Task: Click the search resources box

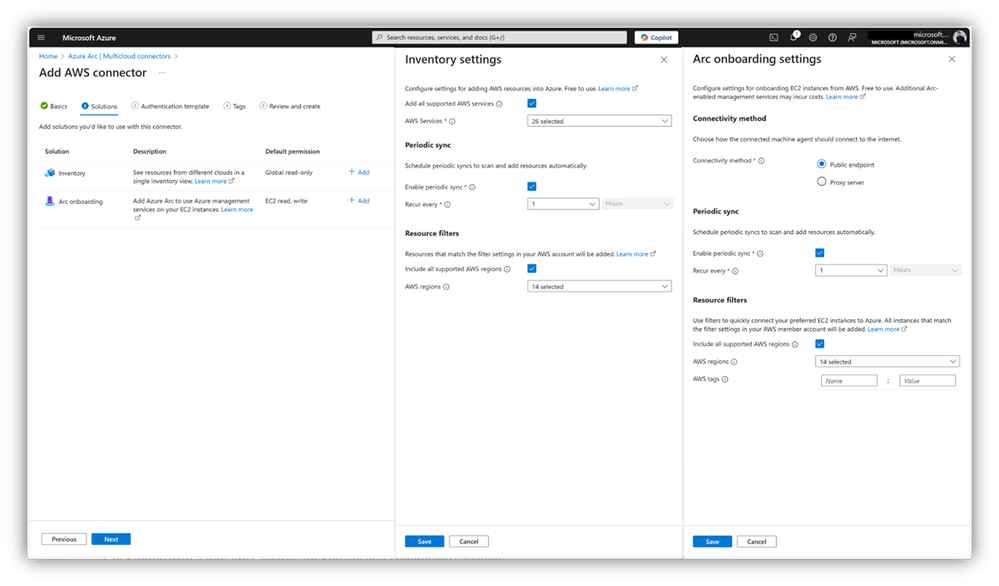Action: coord(500,38)
